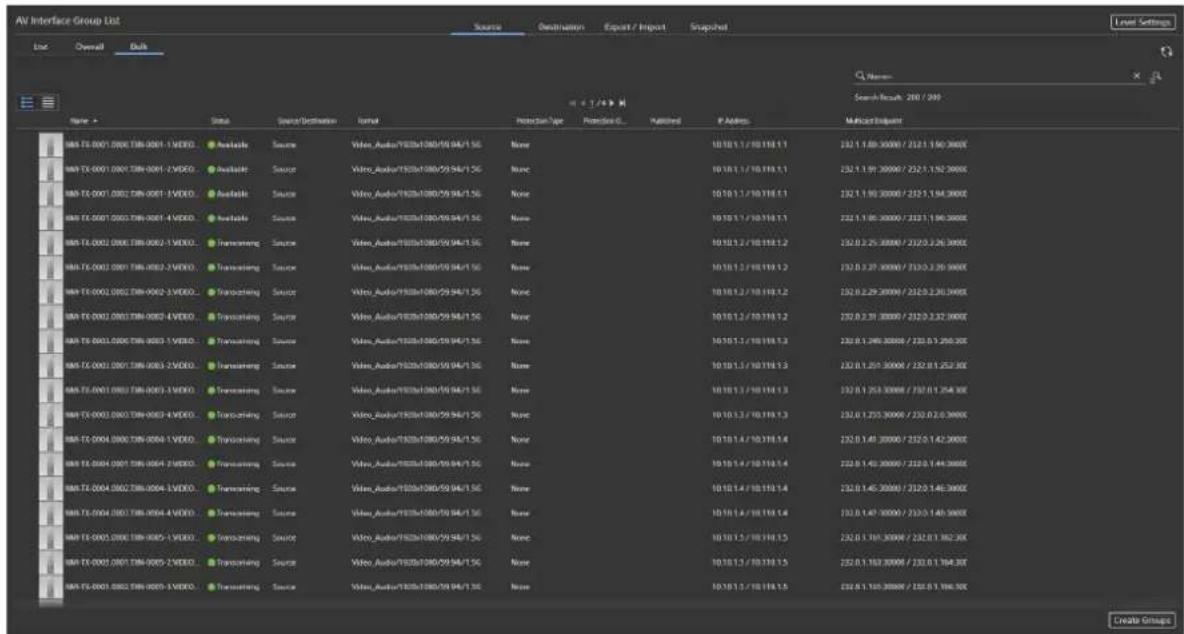Click the name text of row TX-0004.0001
The width and height of the screenshot is (1184, 634).
coord(133,463)
